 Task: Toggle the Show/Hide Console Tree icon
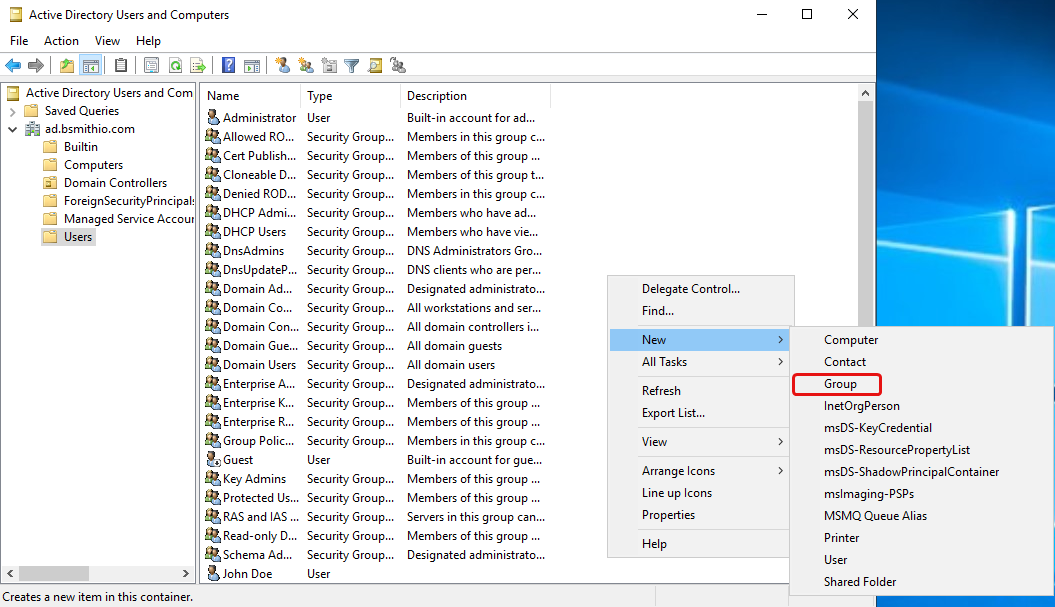point(90,65)
